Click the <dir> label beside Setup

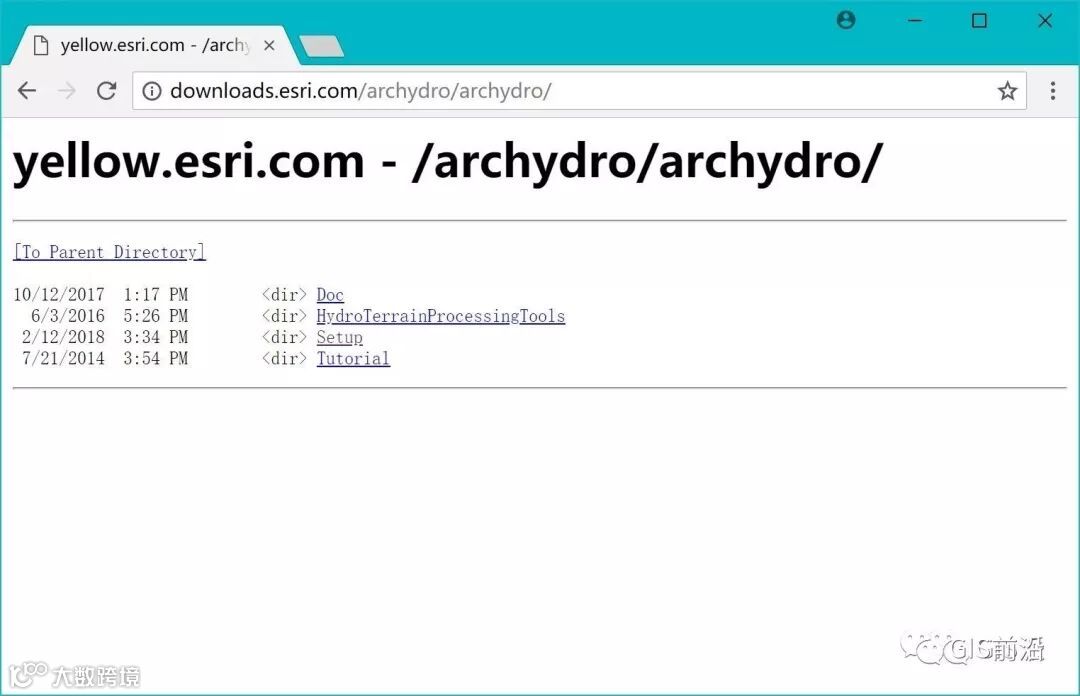tap(284, 337)
